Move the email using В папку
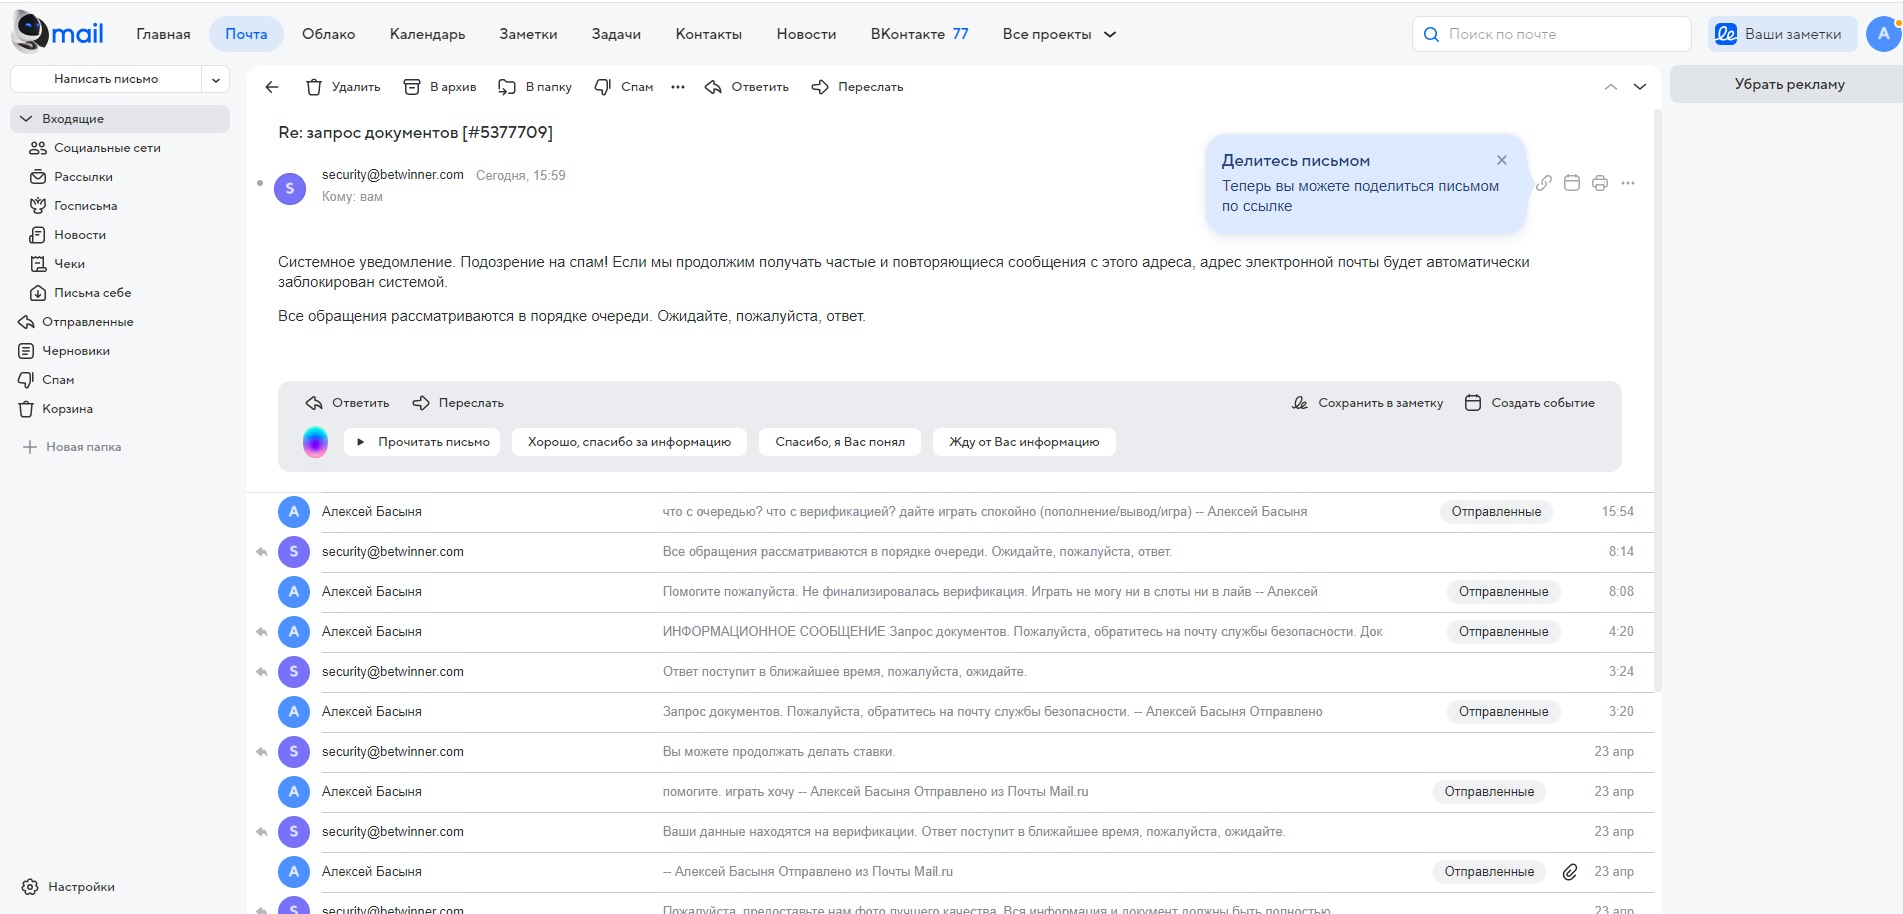The image size is (1903, 914). [535, 87]
